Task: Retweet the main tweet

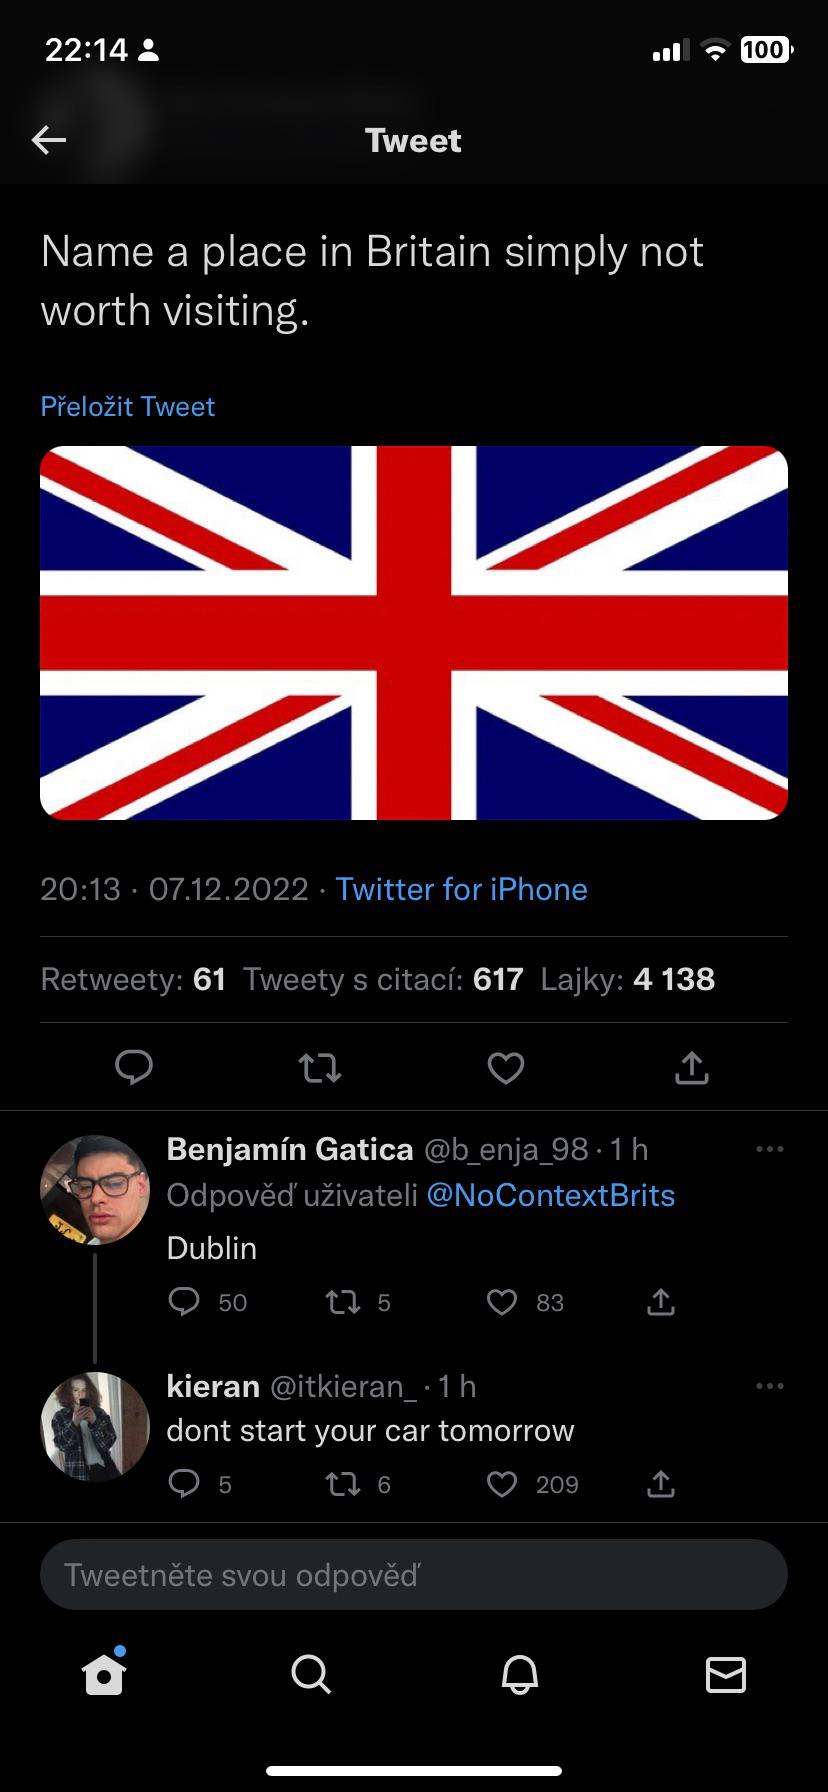Action: pos(320,1068)
